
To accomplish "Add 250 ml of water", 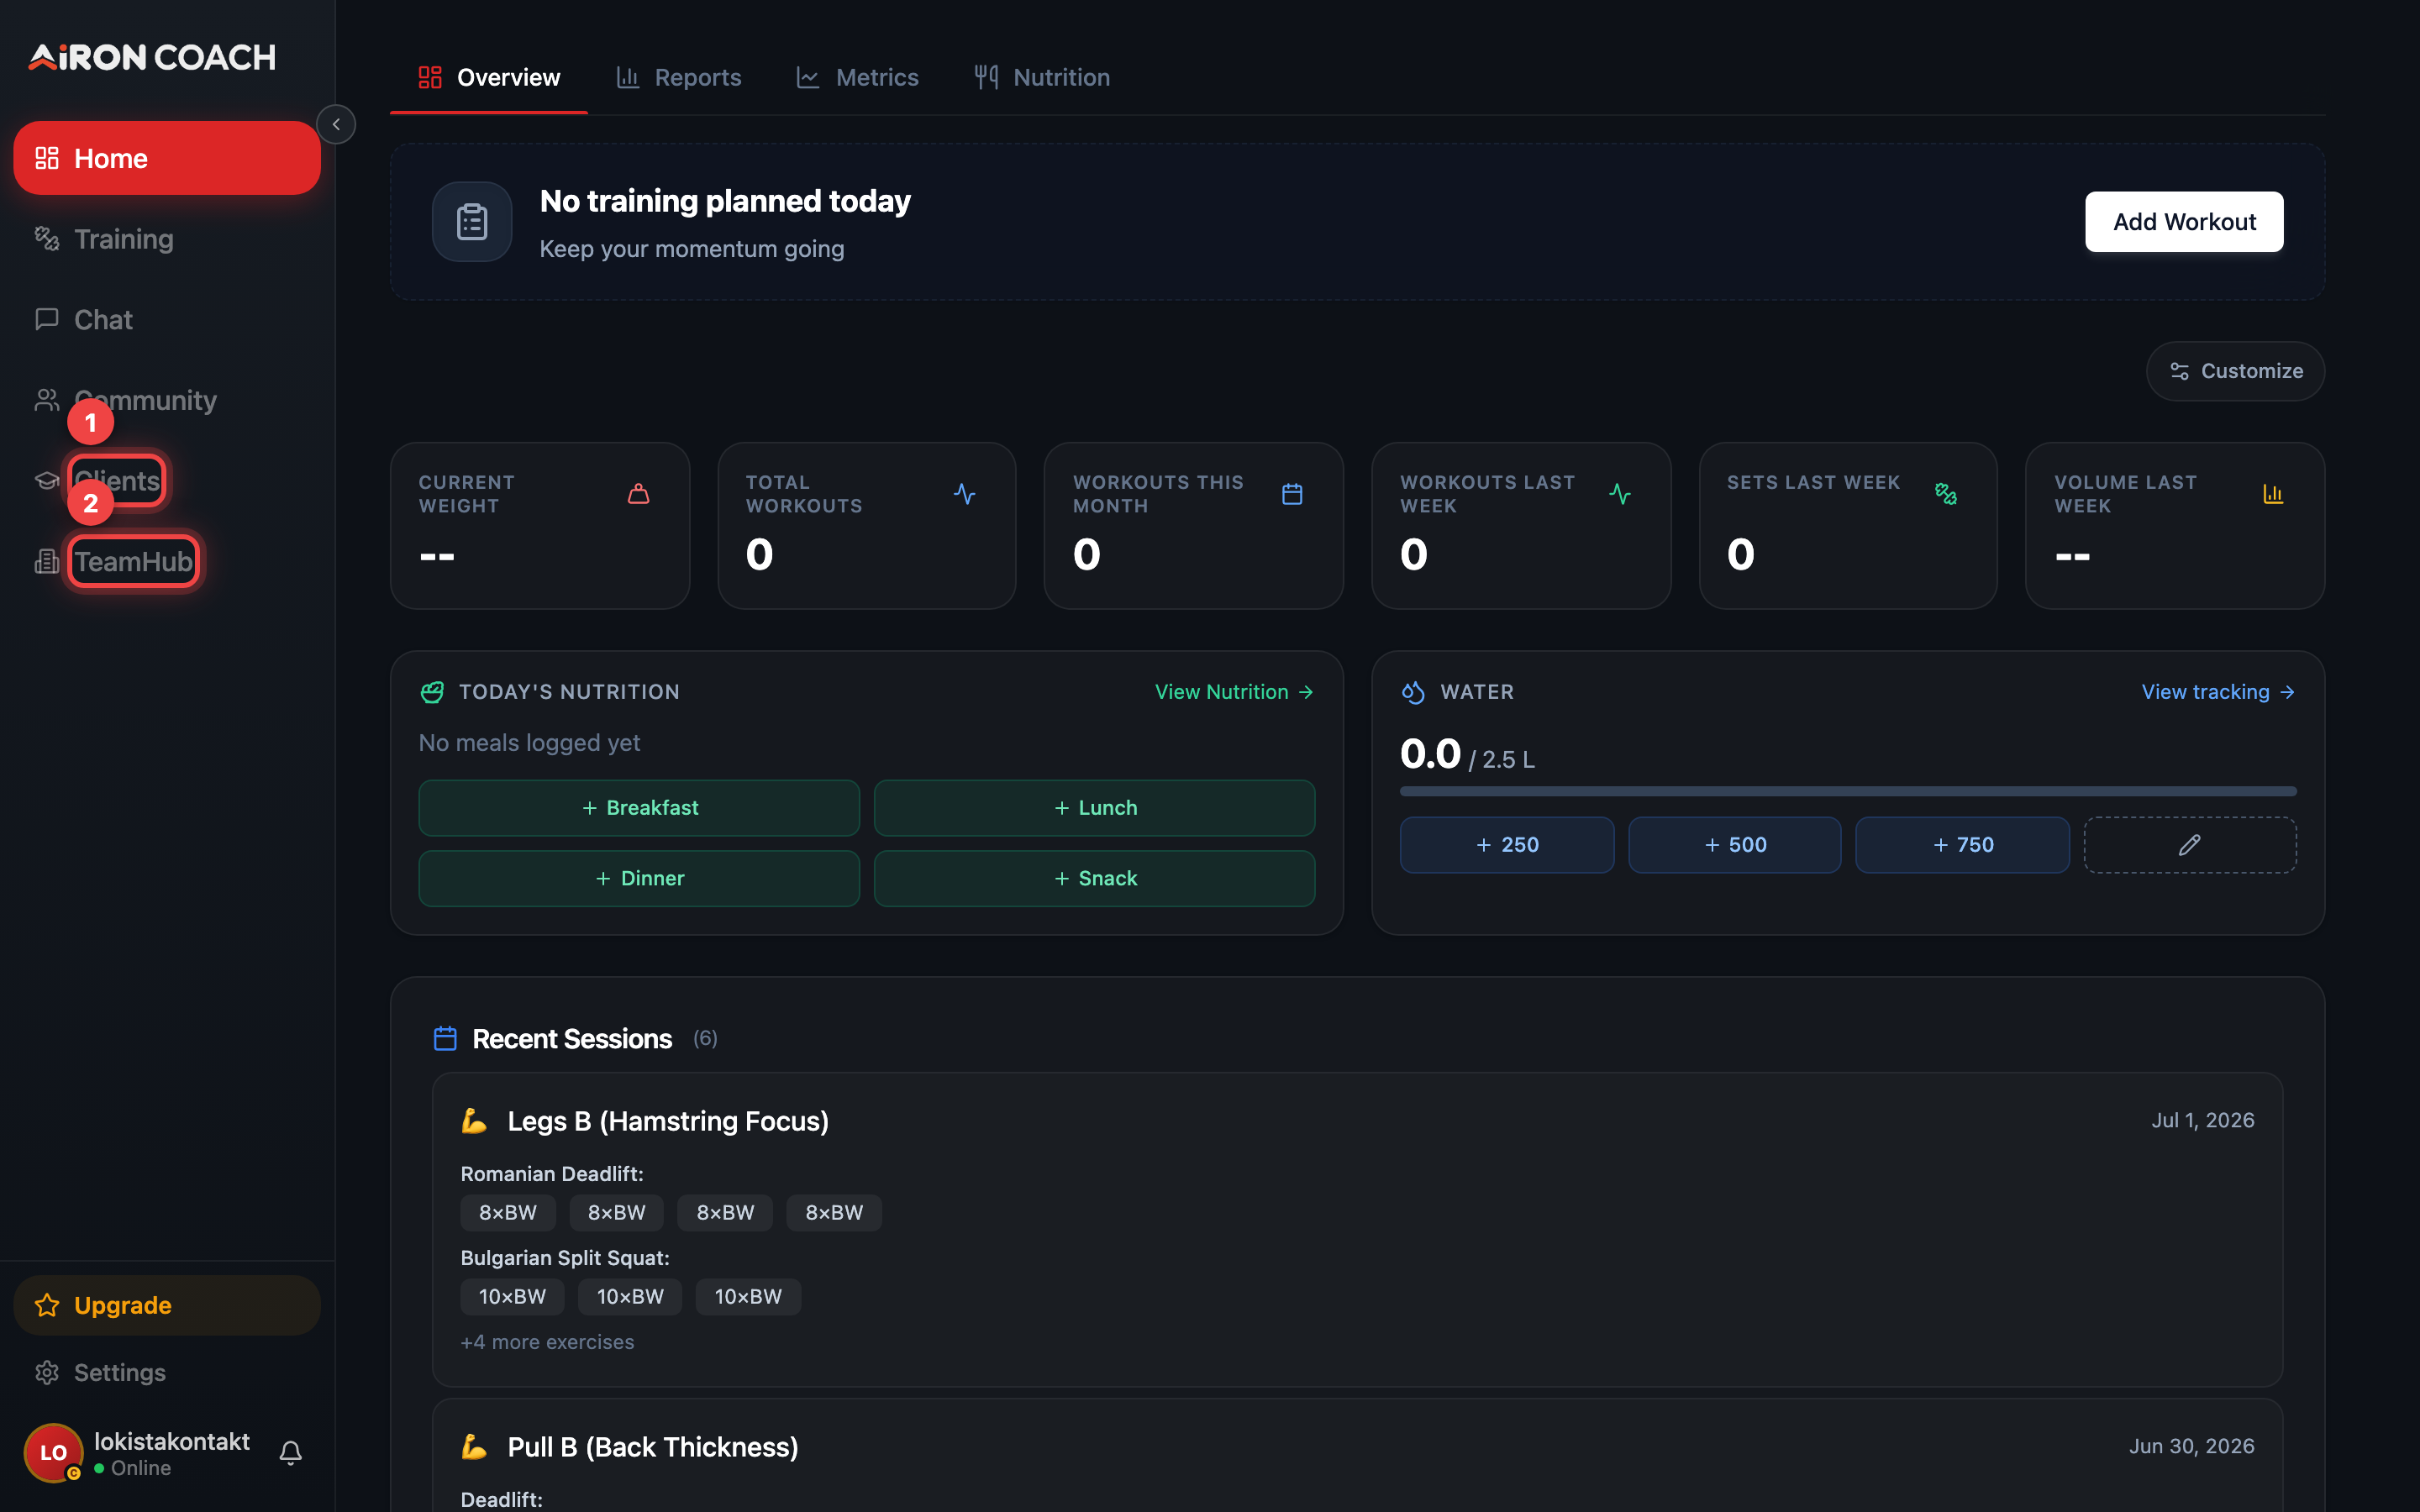I will [1507, 845].
